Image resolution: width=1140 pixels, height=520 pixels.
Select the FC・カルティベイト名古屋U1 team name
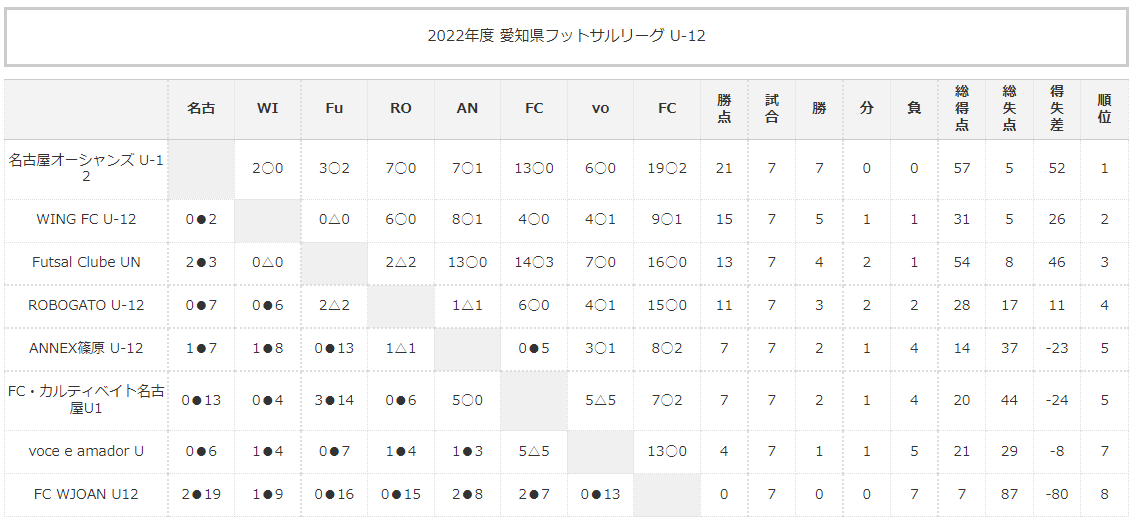86,399
